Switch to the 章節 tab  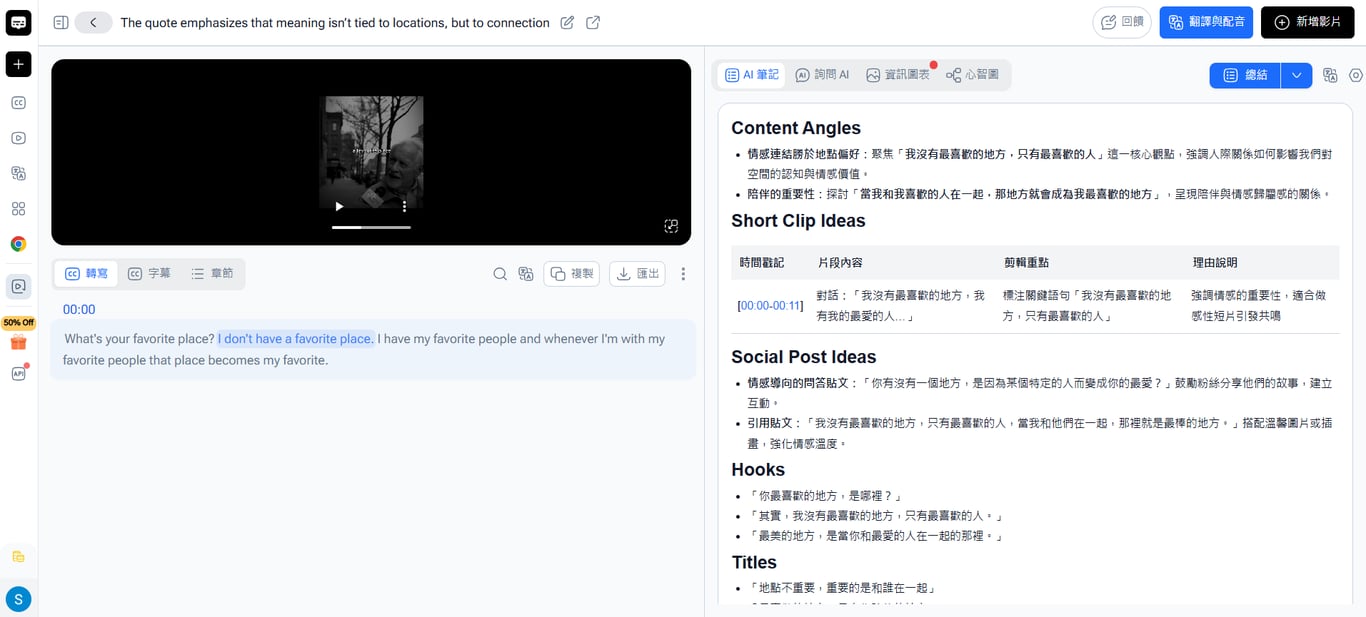[212, 273]
